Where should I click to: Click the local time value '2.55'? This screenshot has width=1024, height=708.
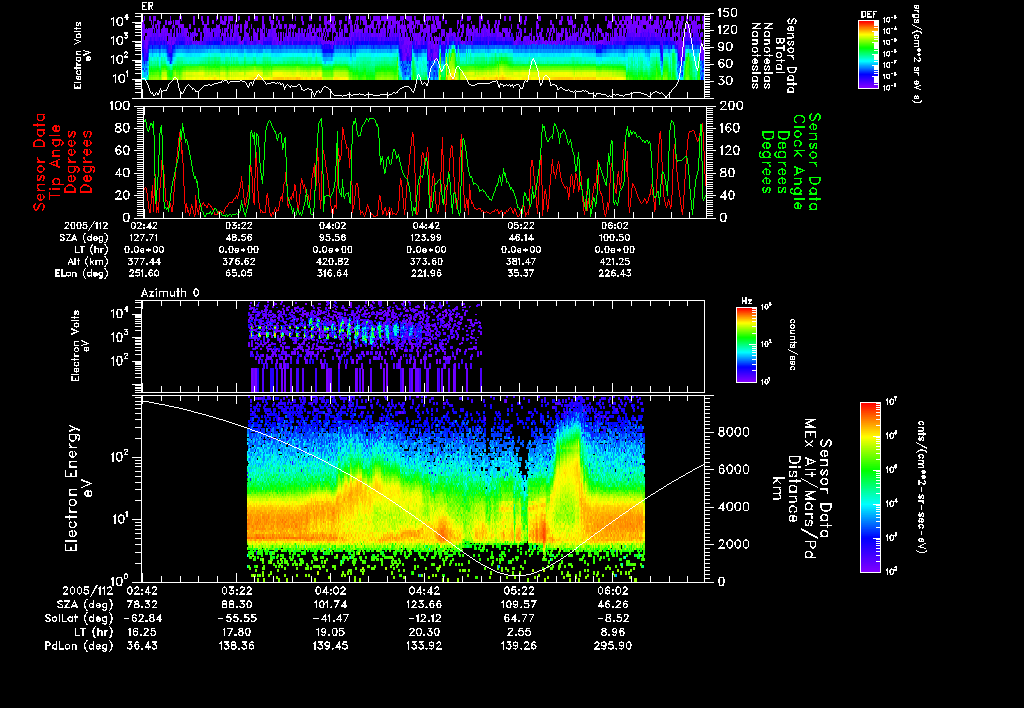coord(519,632)
